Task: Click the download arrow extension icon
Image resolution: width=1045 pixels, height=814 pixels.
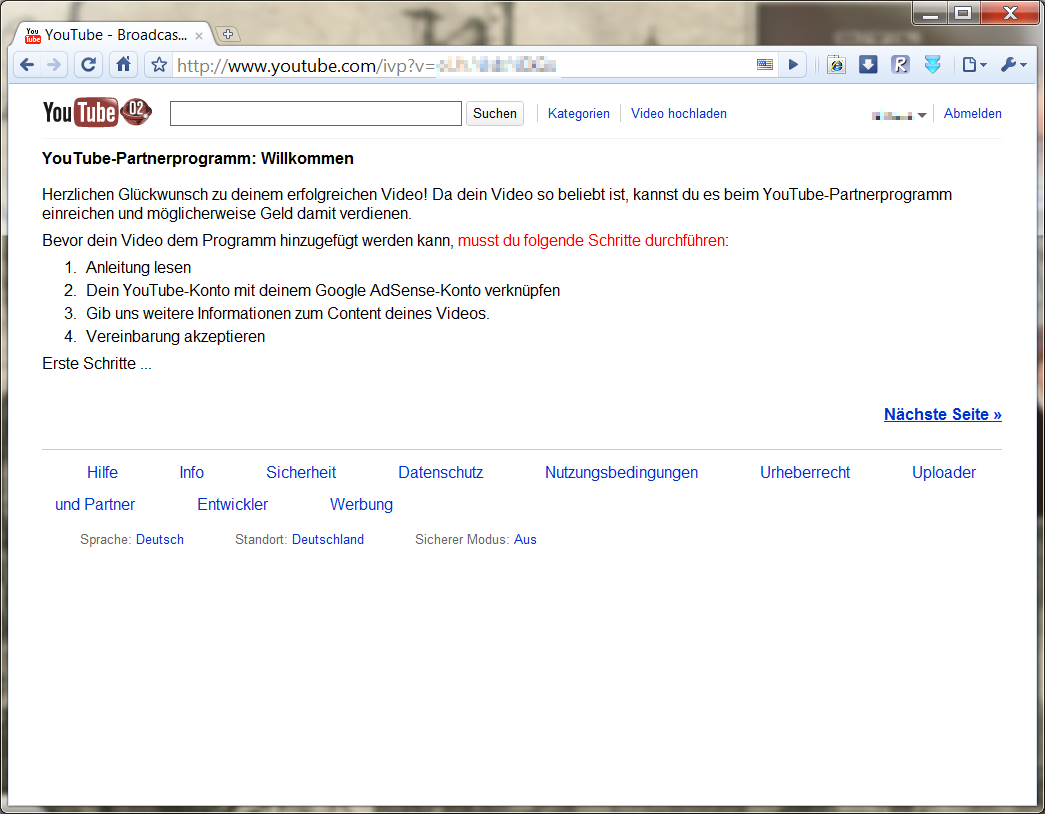Action: pos(868,65)
